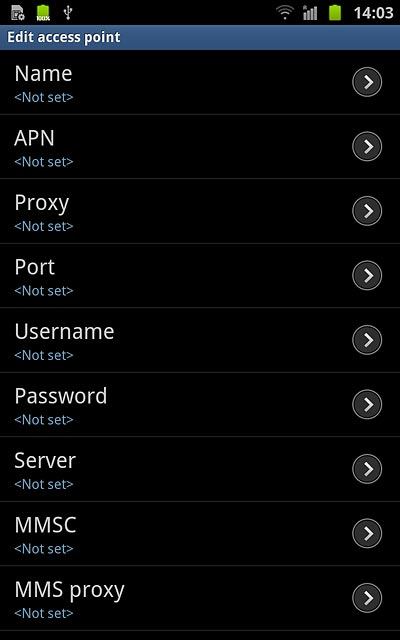Open the Proxy list item text
400x640 pixels.
[42, 204]
